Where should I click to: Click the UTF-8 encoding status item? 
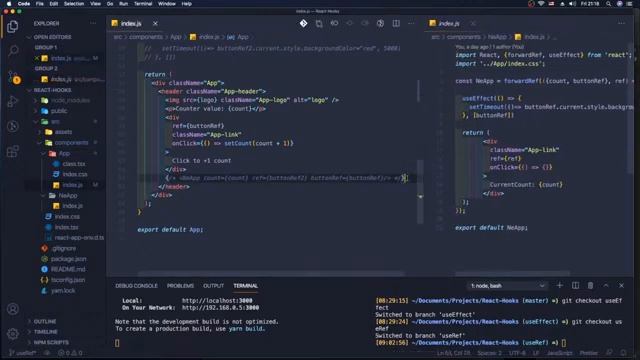(x=517, y=353)
